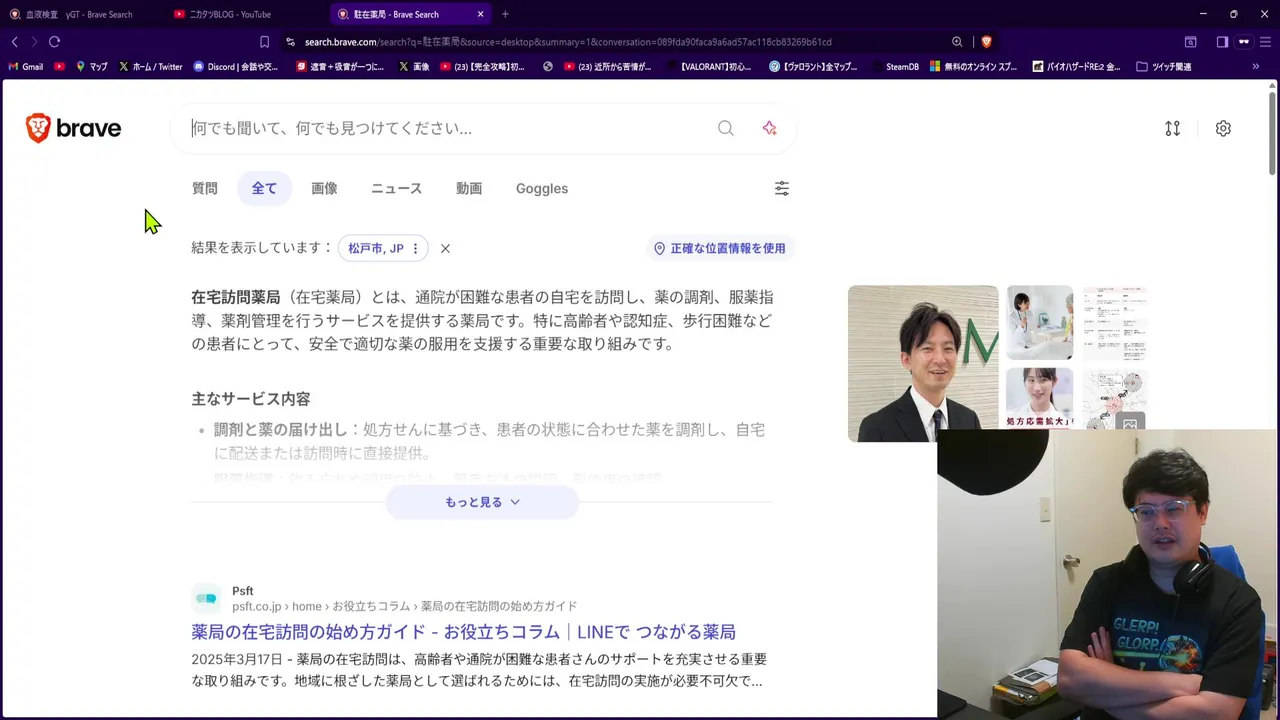Viewport: 1280px width, 720px height.
Task: Open 薬局の在宅訪問の始め方ガイド result link
Action: pos(463,632)
